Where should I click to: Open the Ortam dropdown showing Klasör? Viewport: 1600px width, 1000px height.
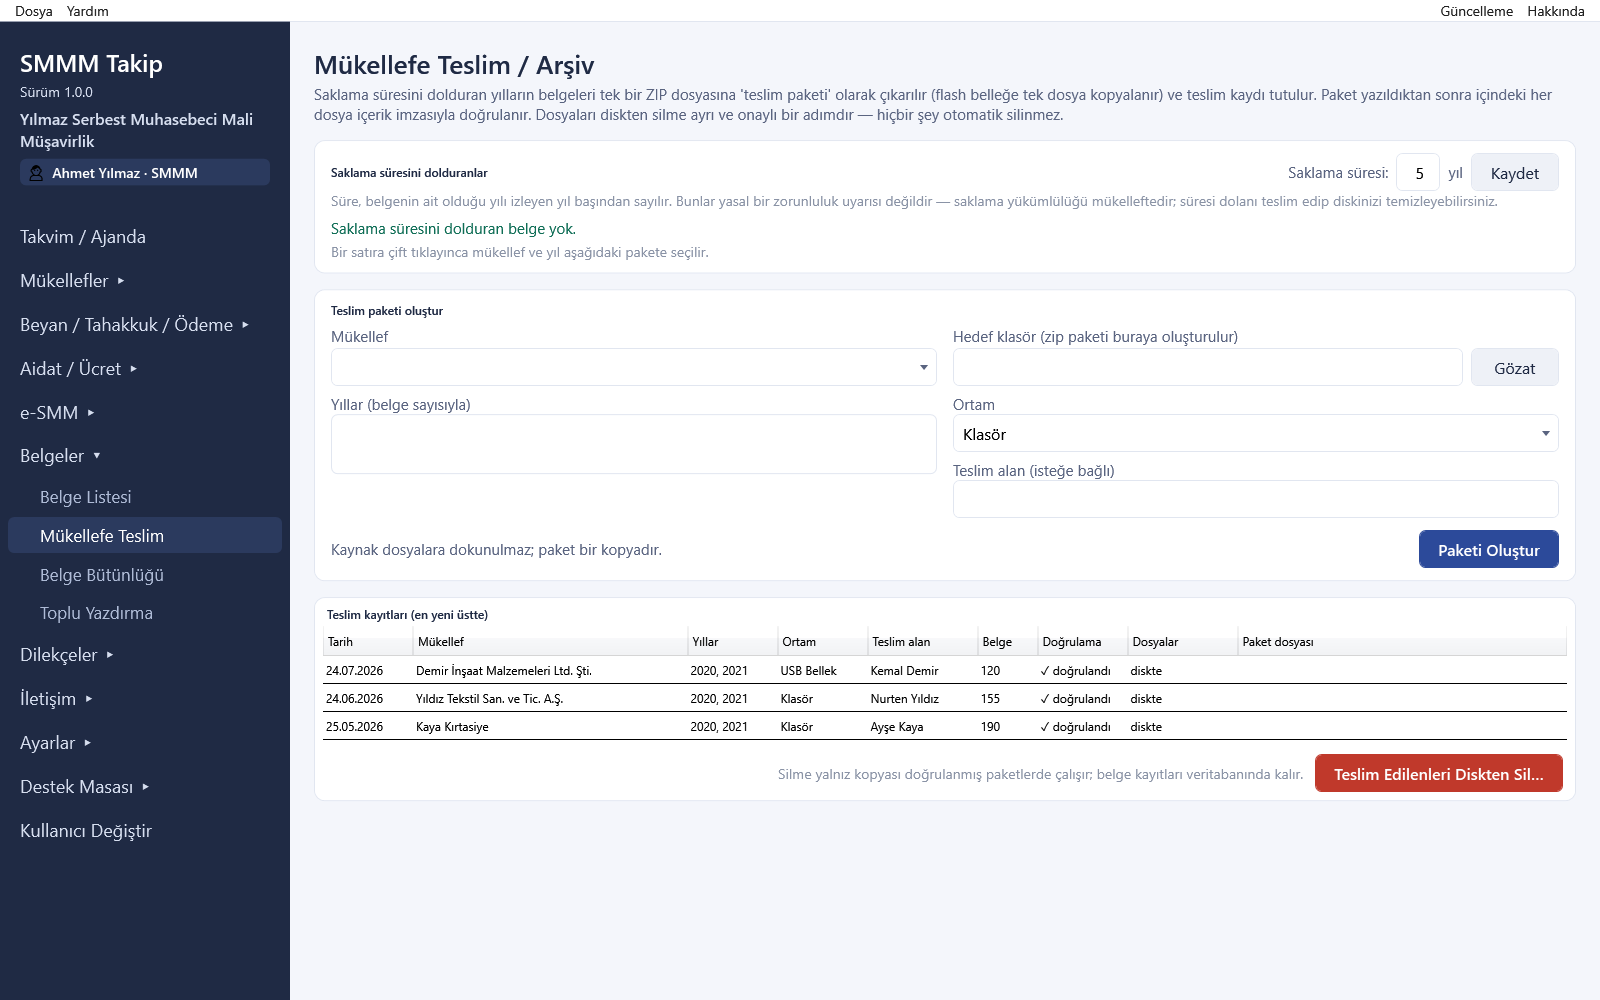click(1255, 433)
